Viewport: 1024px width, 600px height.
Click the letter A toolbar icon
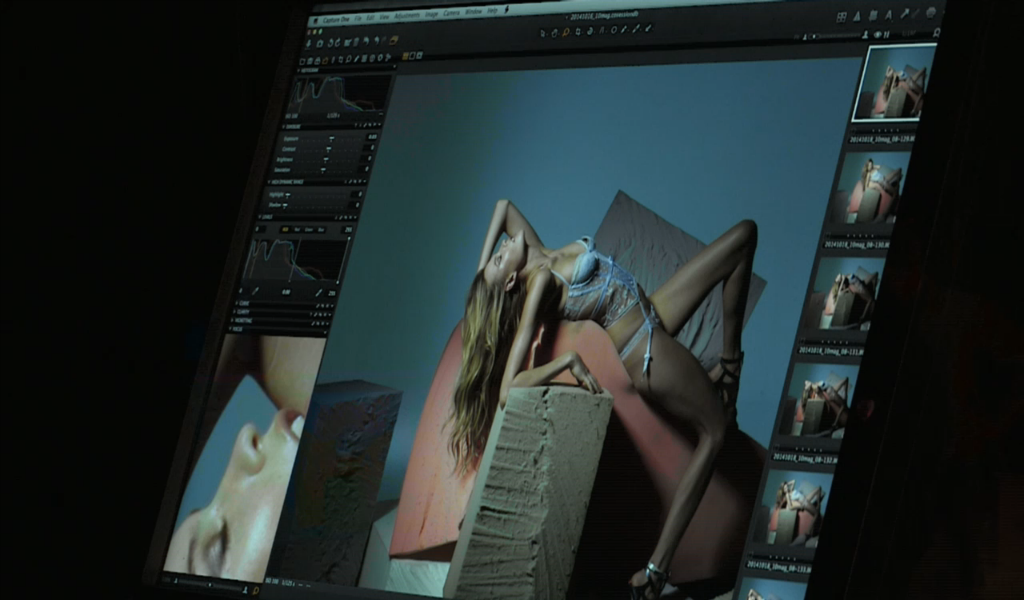tap(889, 14)
